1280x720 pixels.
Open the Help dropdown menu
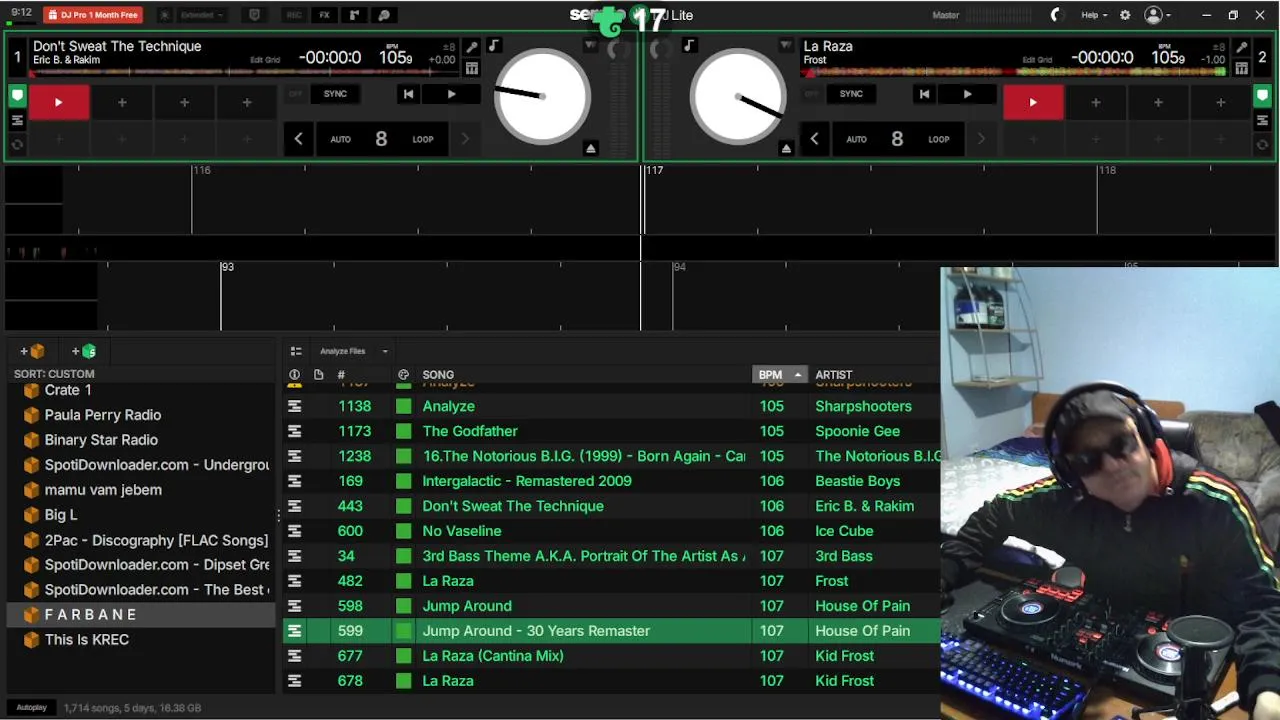[1094, 15]
